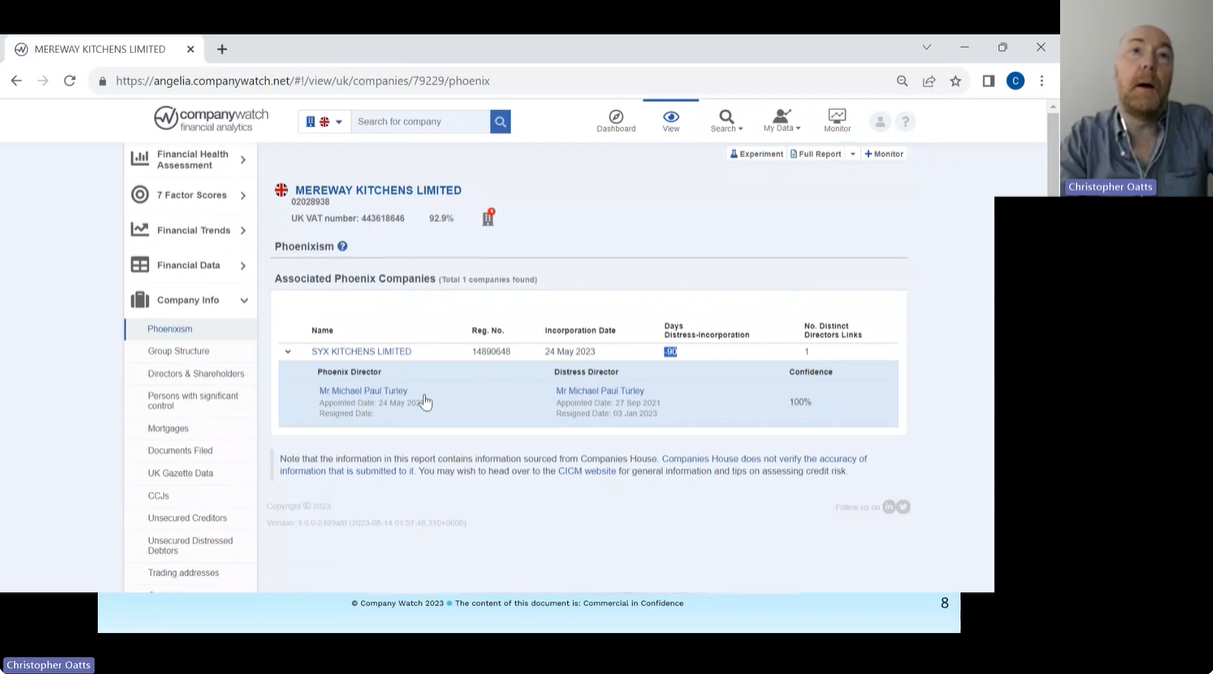Click the user profile avatar icon
Viewport: 1213px width, 674px height.
click(880, 122)
